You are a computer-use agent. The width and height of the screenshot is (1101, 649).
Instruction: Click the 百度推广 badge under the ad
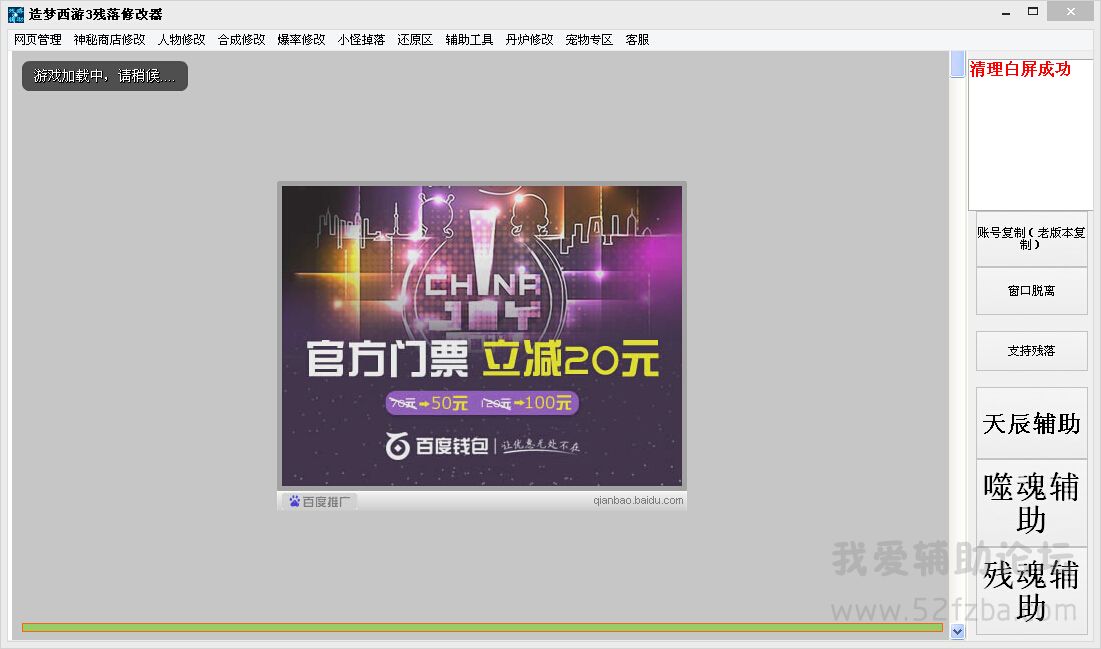pyautogui.click(x=320, y=501)
